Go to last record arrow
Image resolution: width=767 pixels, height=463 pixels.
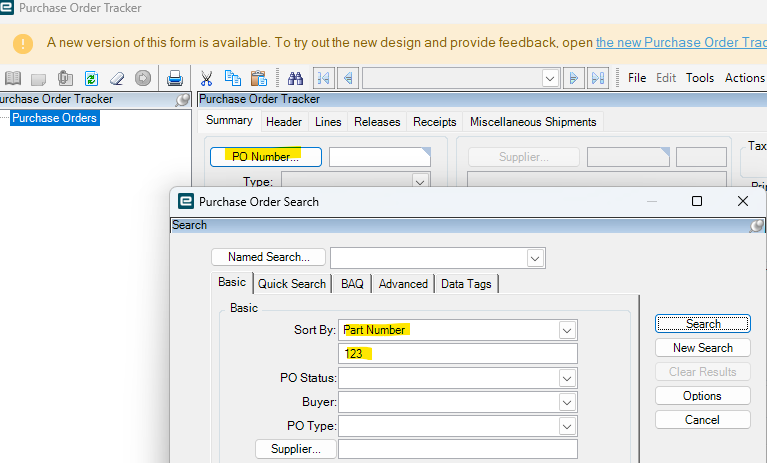click(598, 78)
